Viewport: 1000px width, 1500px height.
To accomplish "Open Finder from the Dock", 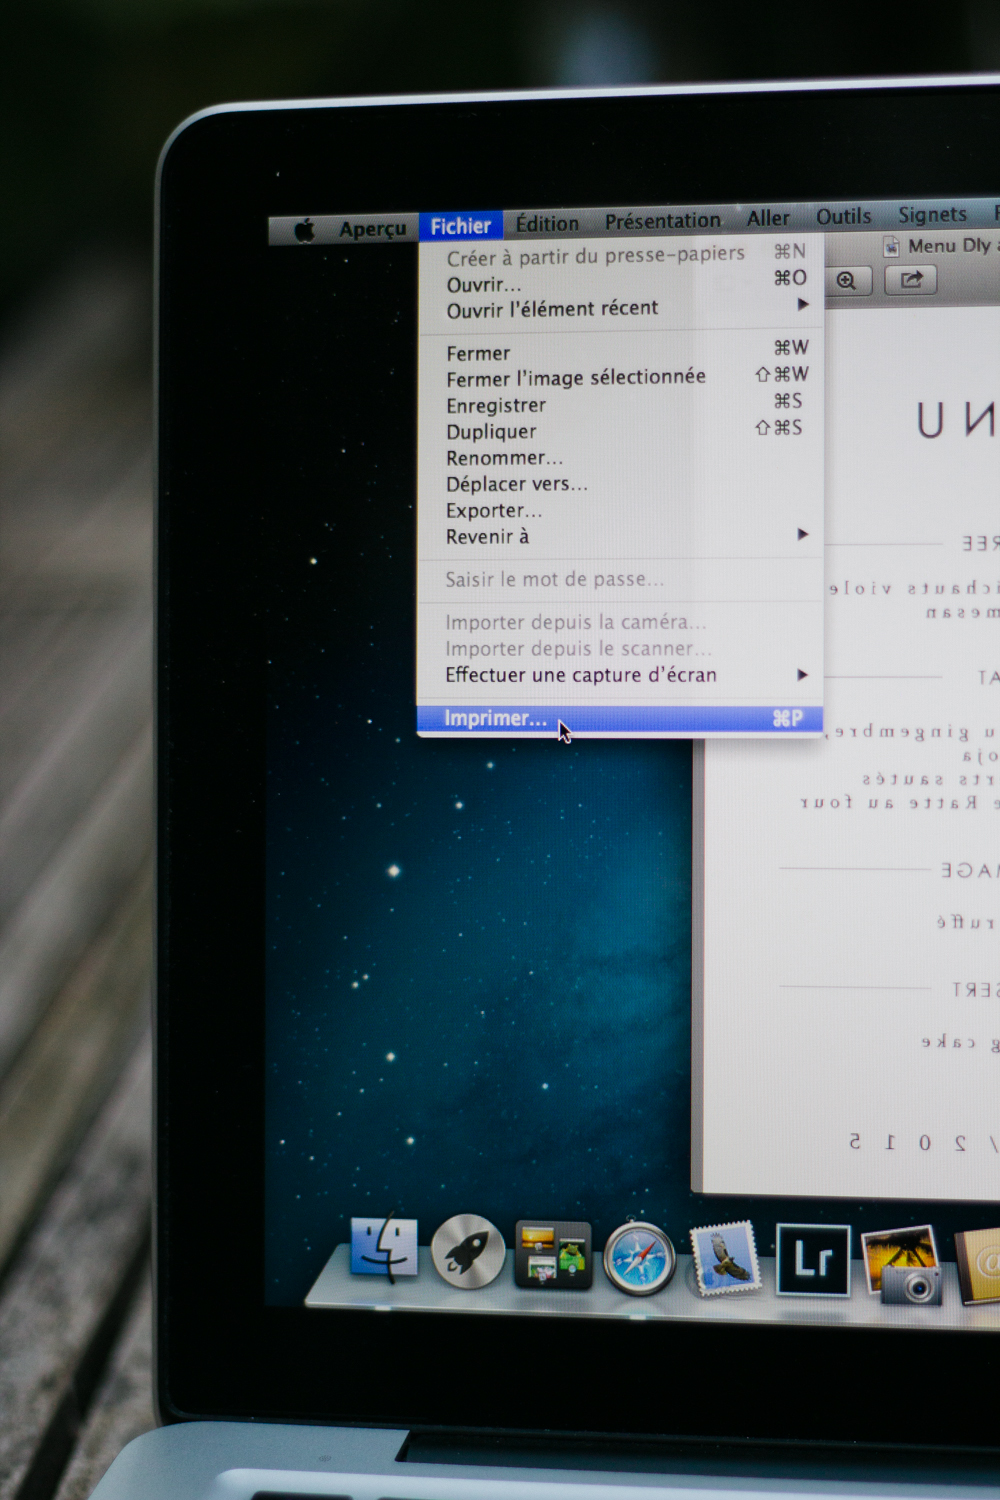I will pyautogui.click(x=384, y=1246).
